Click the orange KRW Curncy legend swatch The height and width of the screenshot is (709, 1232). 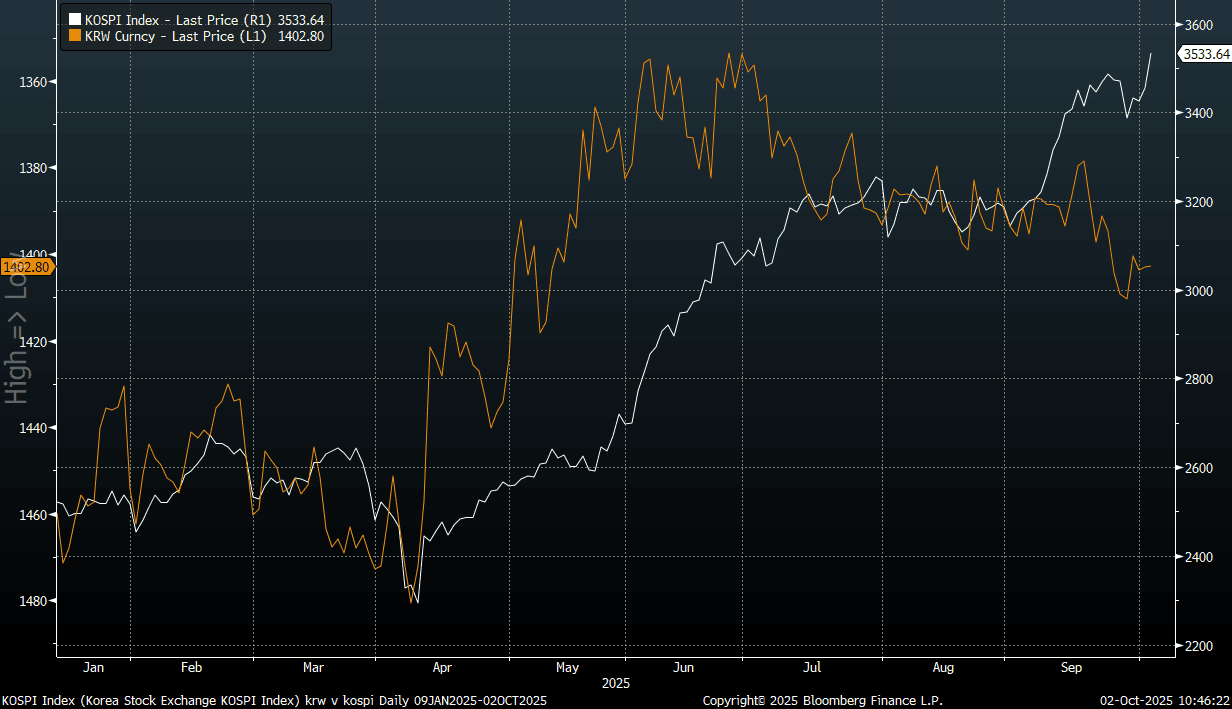point(73,36)
